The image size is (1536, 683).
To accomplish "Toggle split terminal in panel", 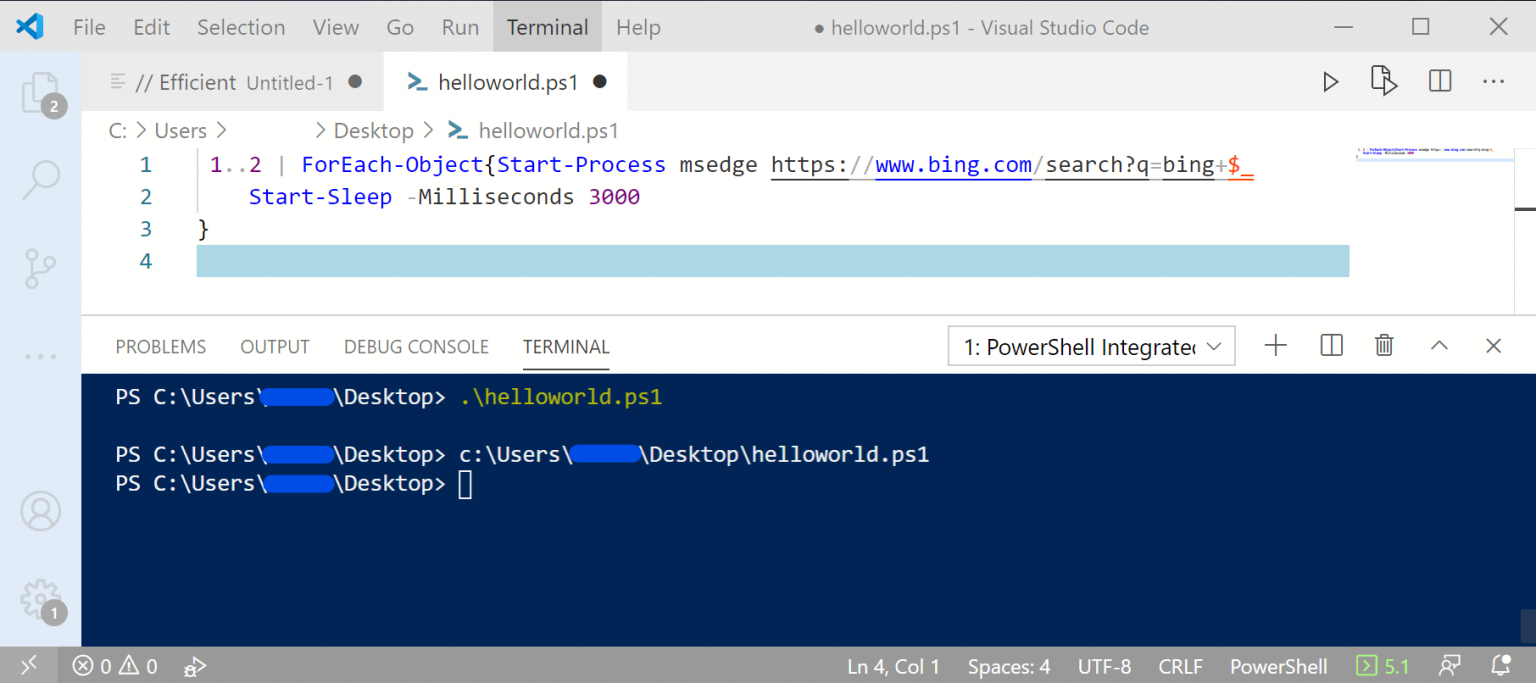I will tap(1331, 346).
